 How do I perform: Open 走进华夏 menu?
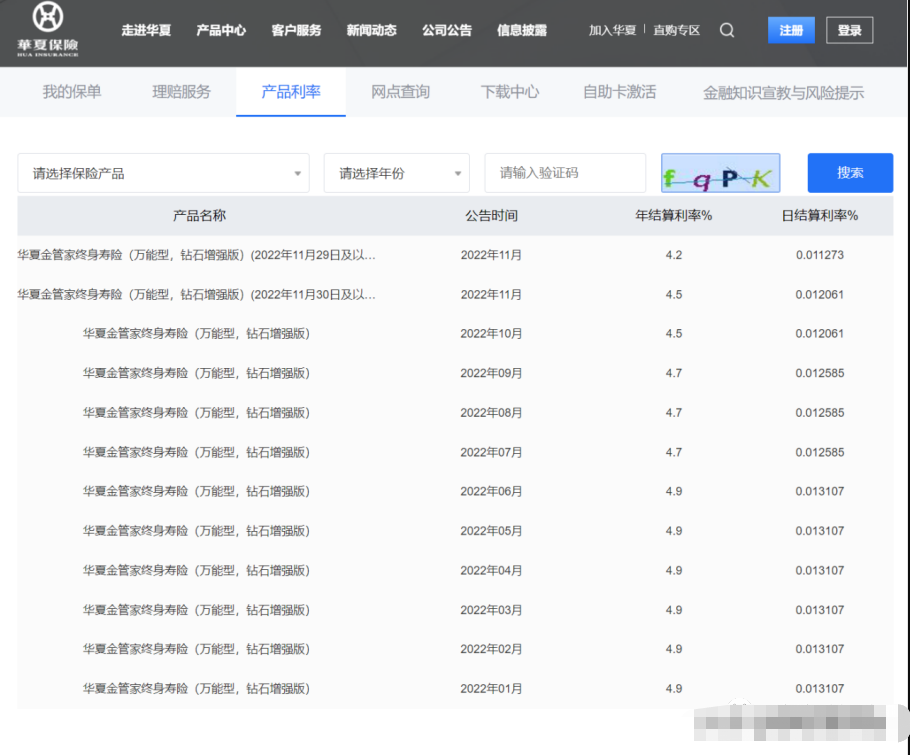tap(146, 30)
